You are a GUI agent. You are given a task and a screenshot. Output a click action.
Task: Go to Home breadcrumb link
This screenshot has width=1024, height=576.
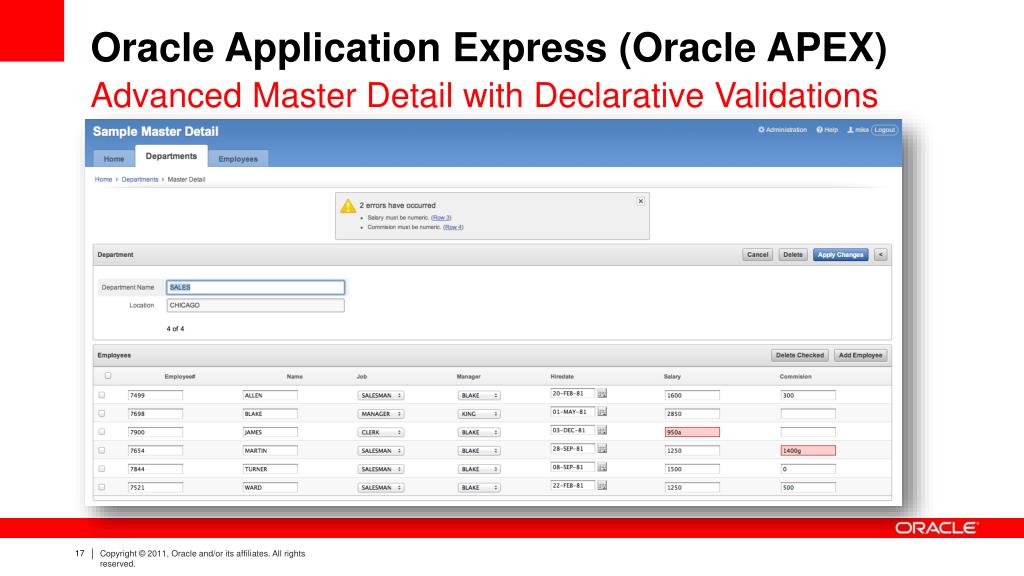point(103,180)
